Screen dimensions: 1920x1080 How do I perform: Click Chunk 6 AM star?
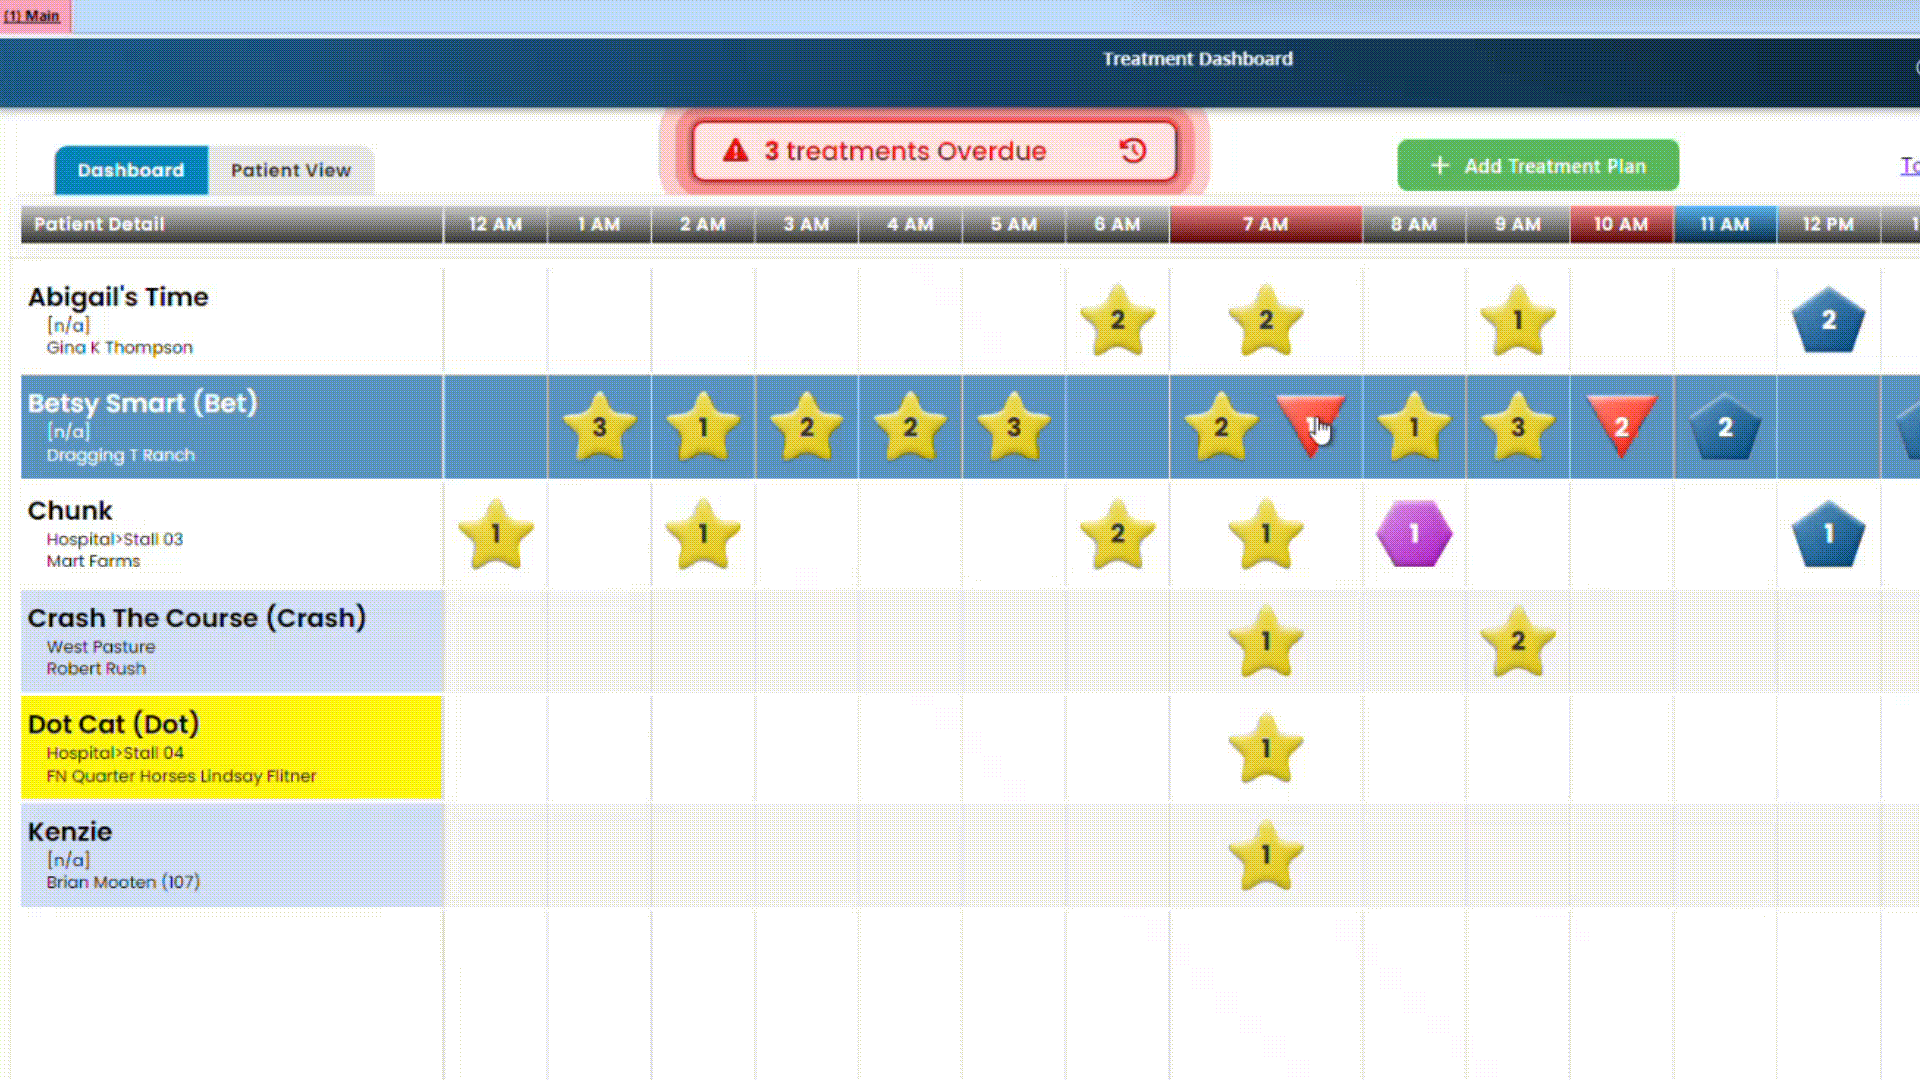click(1117, 534)
